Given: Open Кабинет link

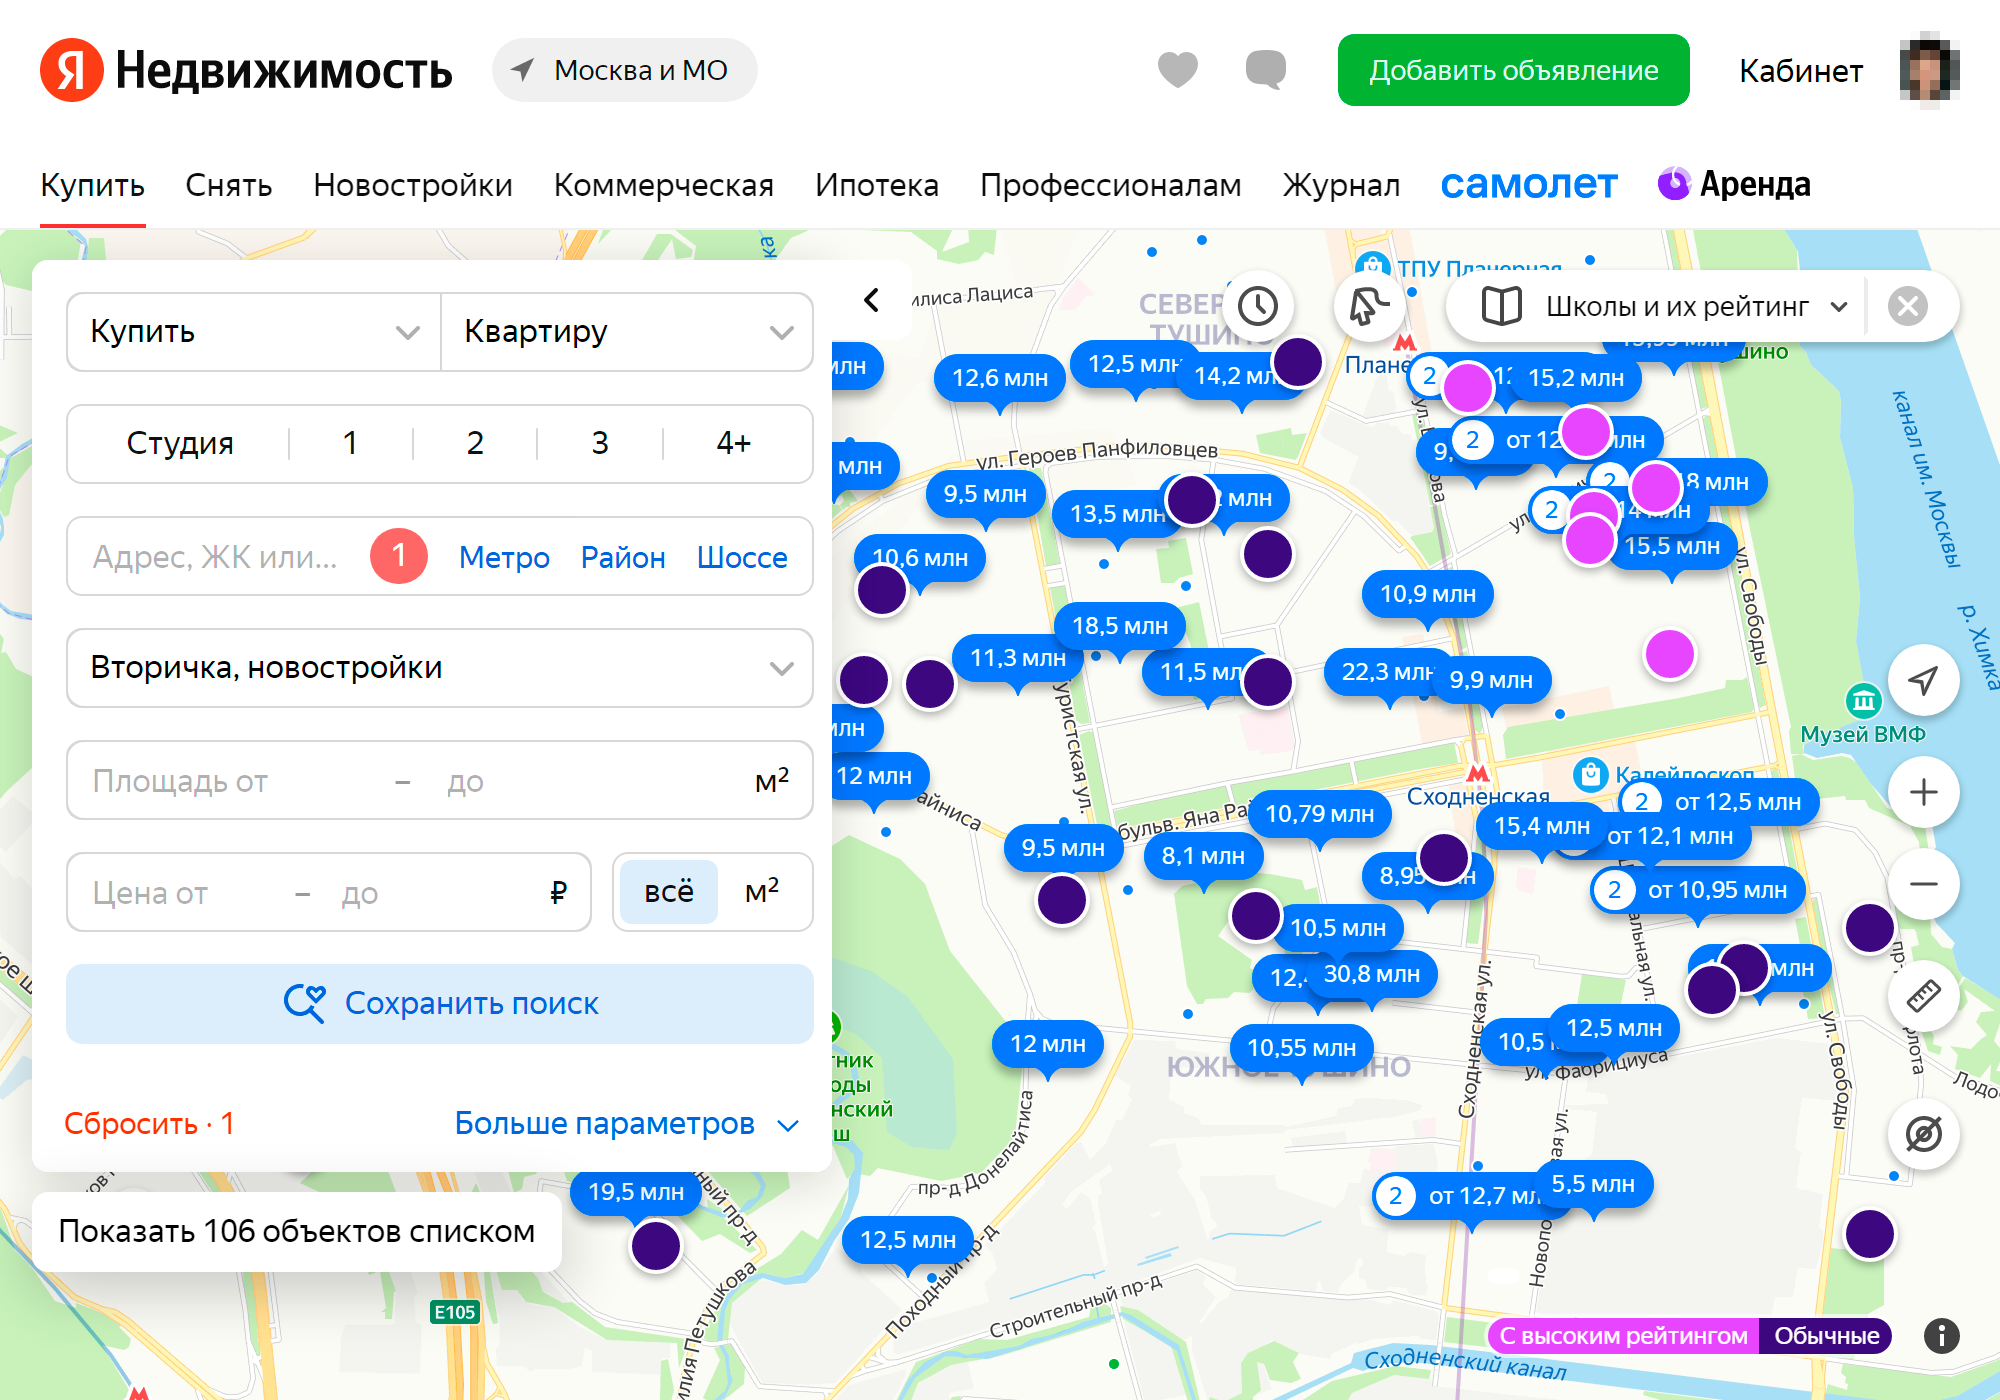Looking at the screenshot, I should 1800,71.
